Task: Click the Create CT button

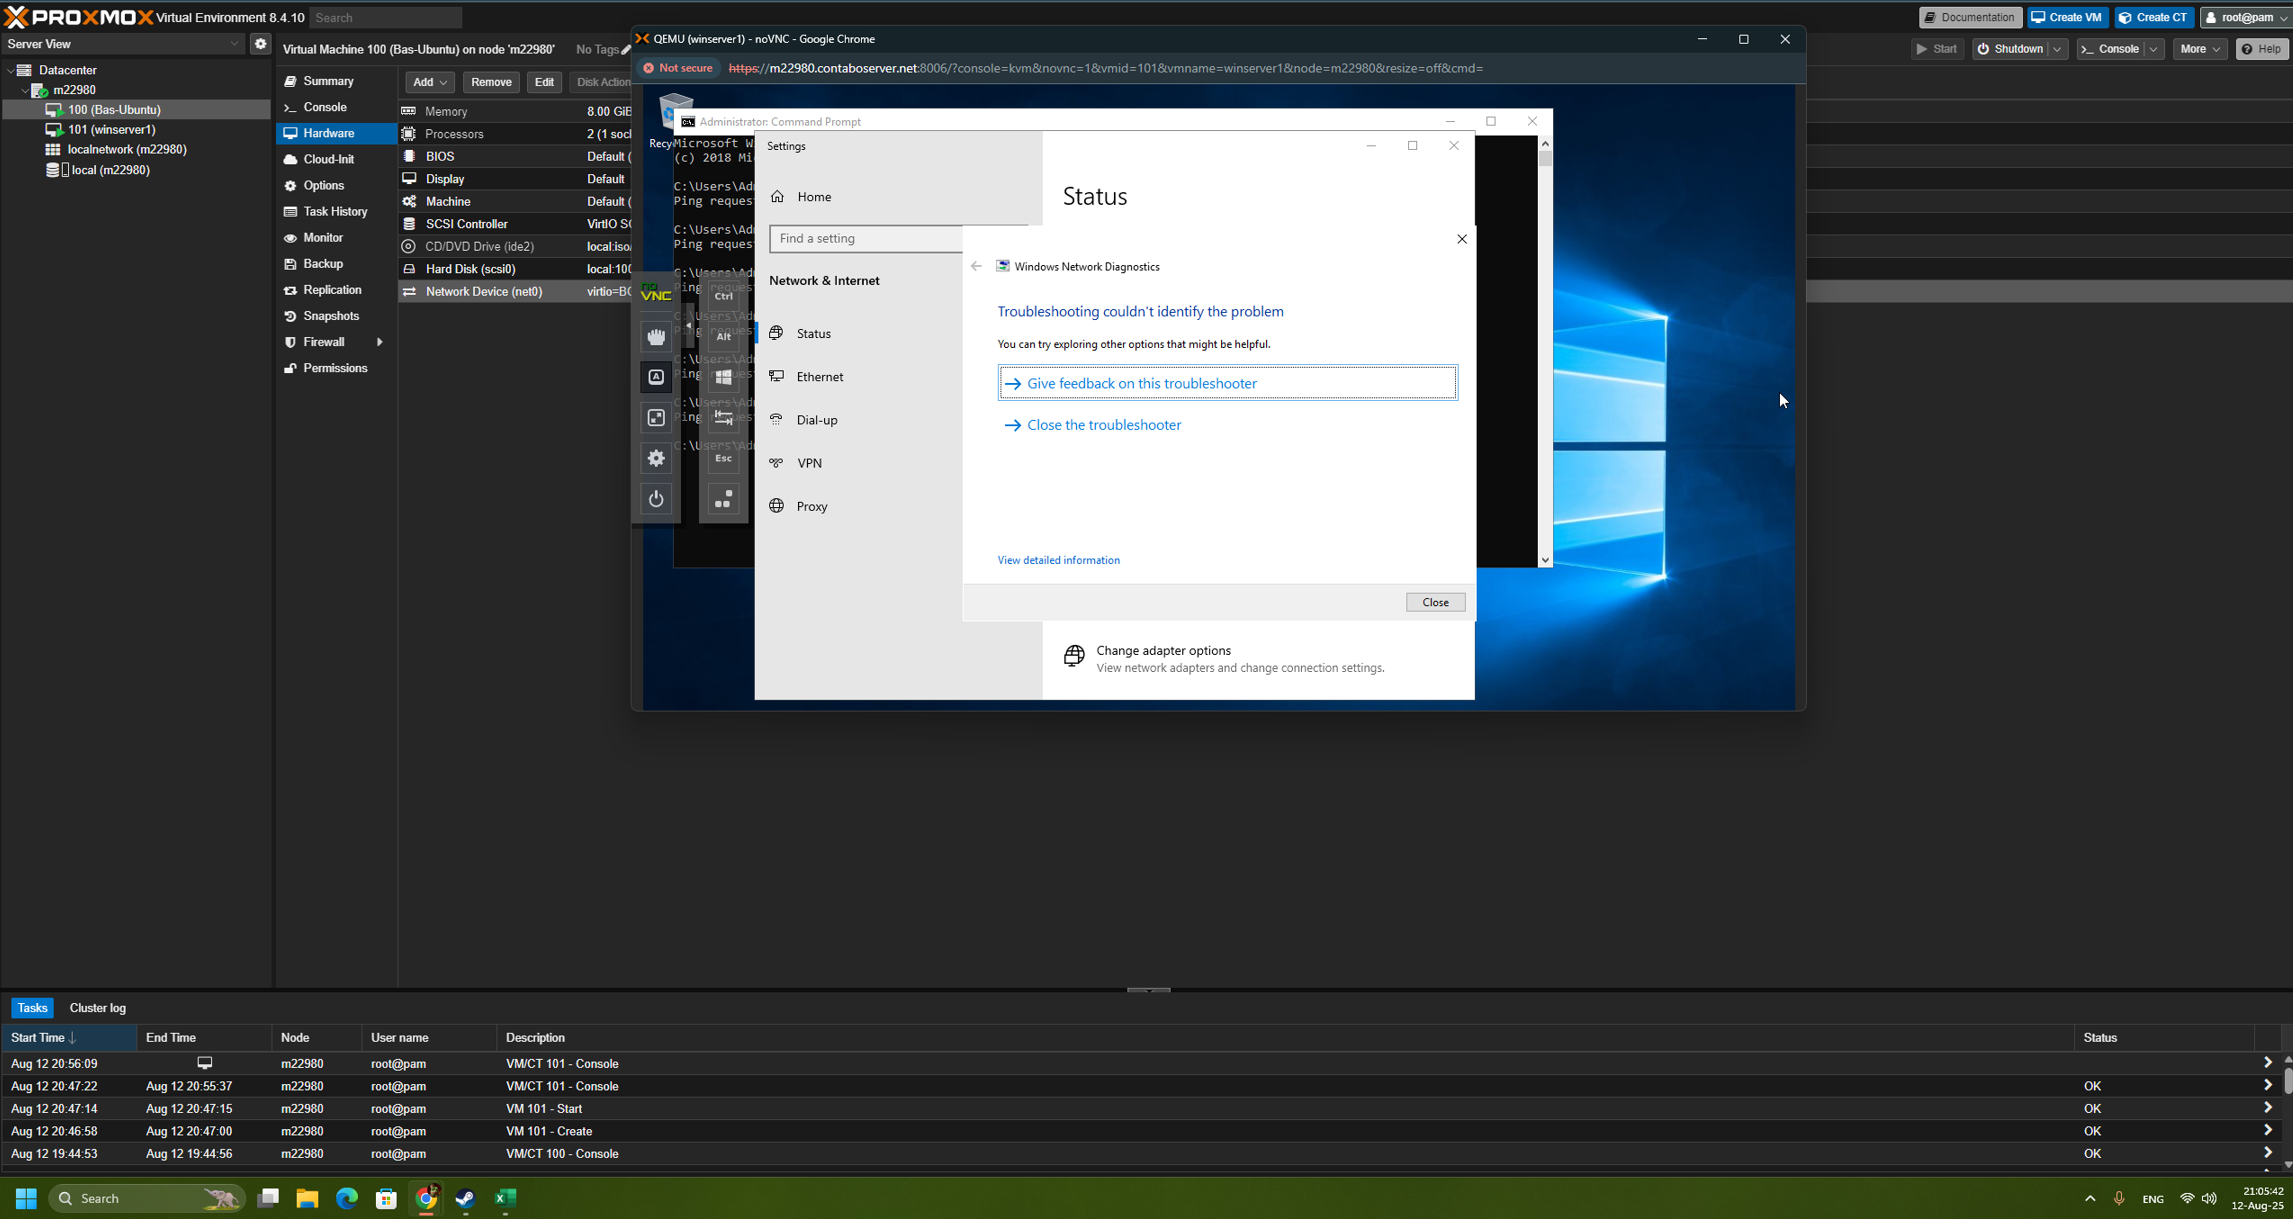Action: (x=2153, y=17)
